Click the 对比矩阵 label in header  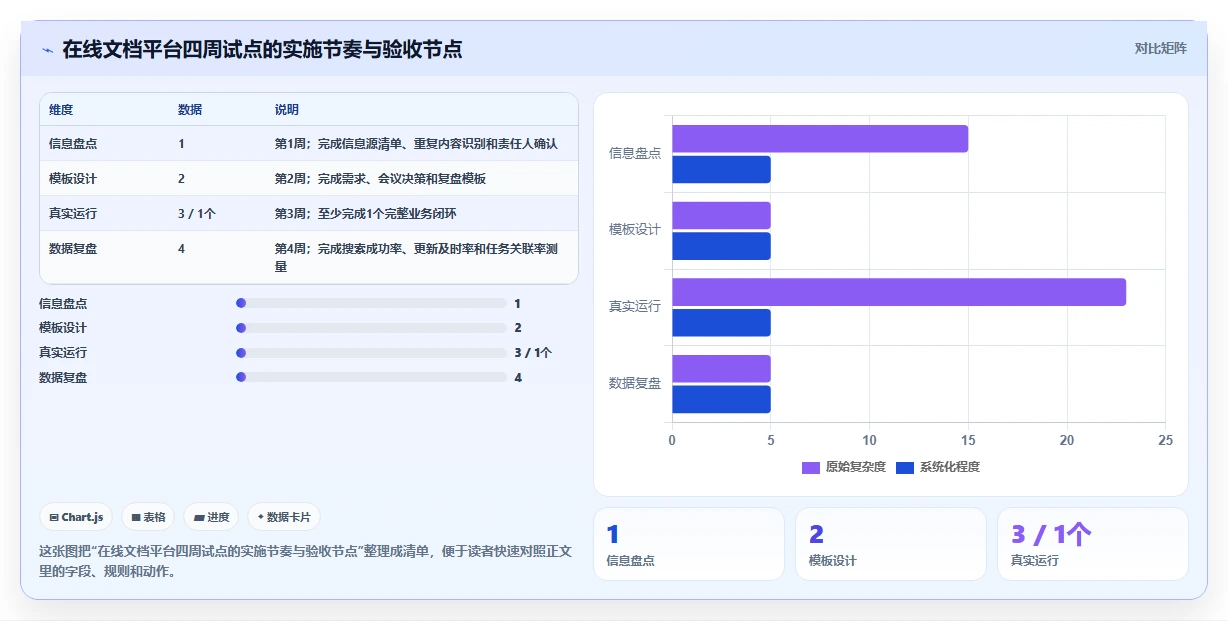[x=1161, y=48]
